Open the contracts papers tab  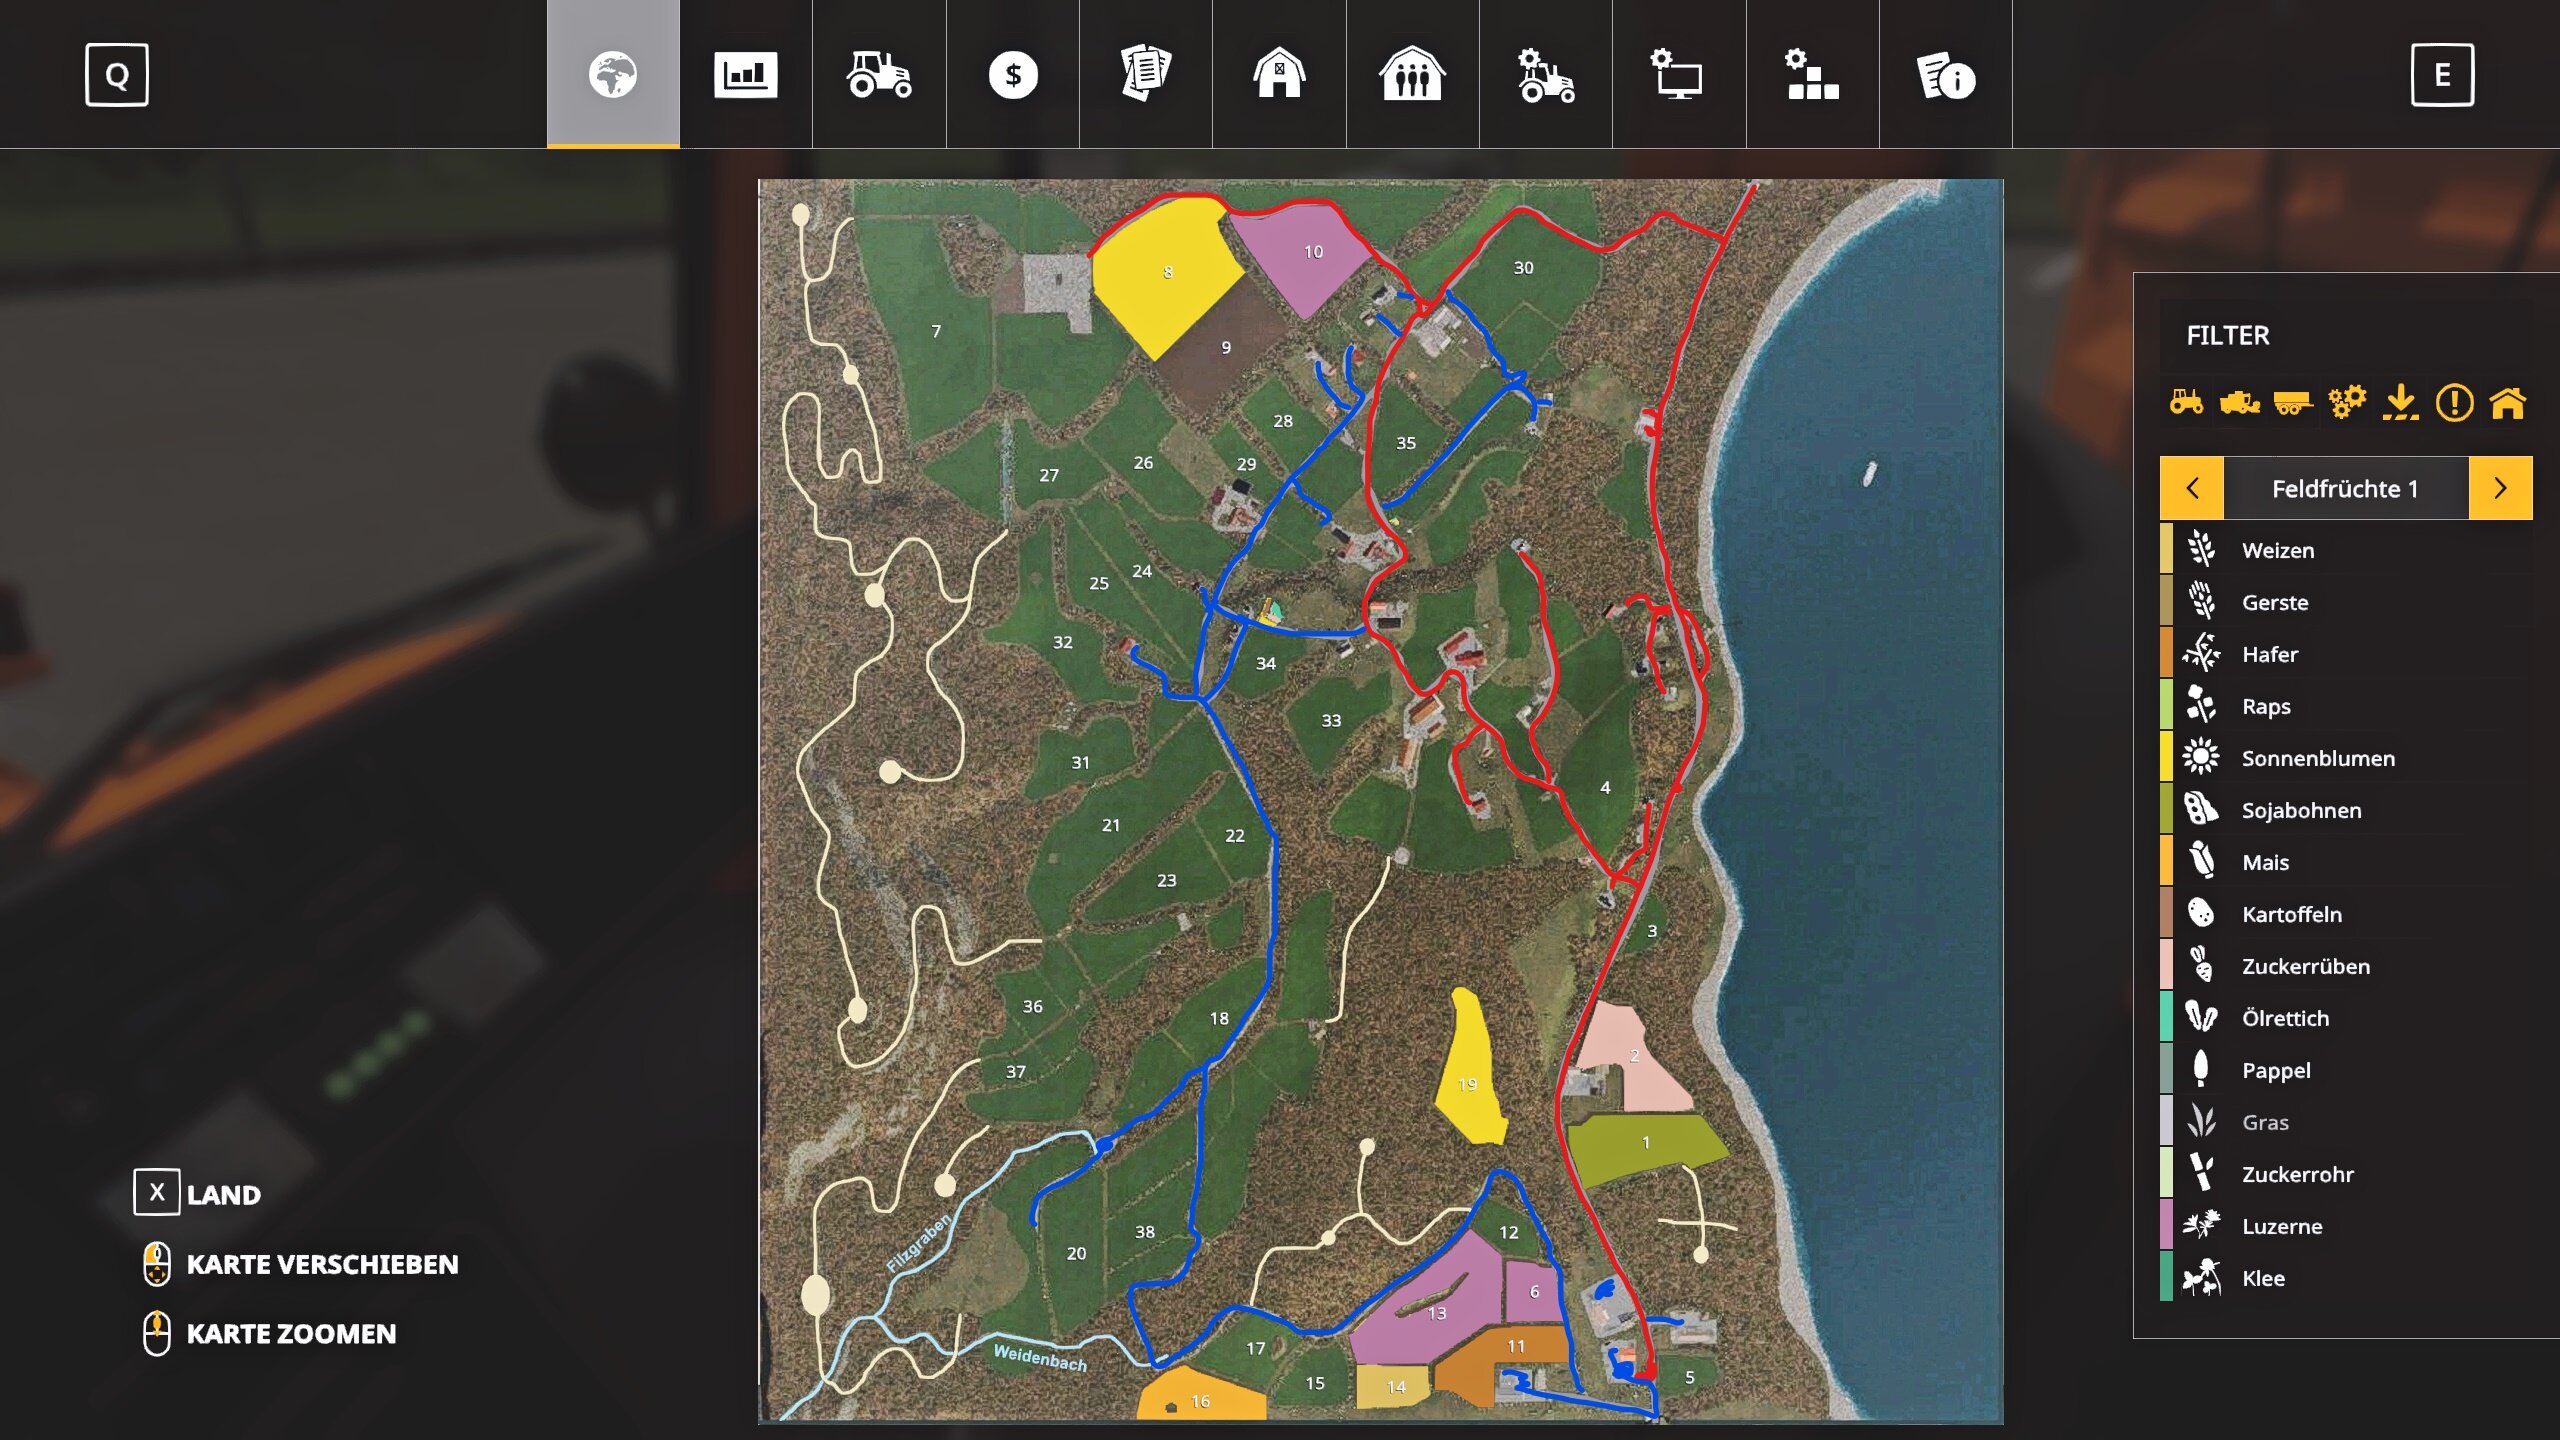1145,75
